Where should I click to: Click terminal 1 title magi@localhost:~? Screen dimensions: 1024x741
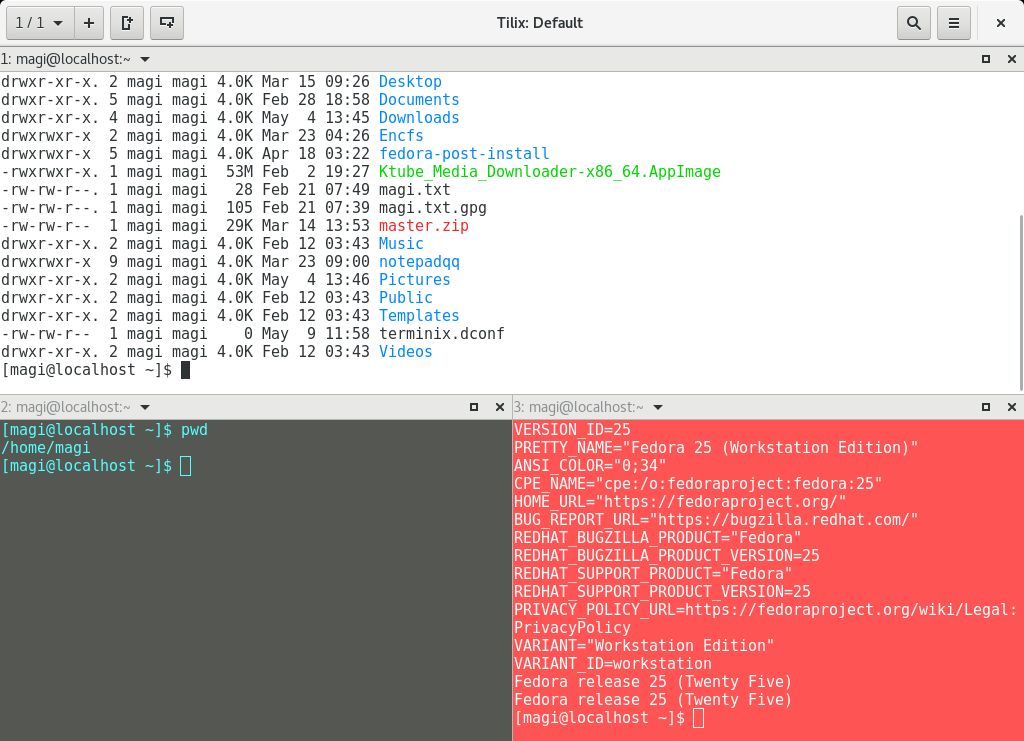click(73, 59)
